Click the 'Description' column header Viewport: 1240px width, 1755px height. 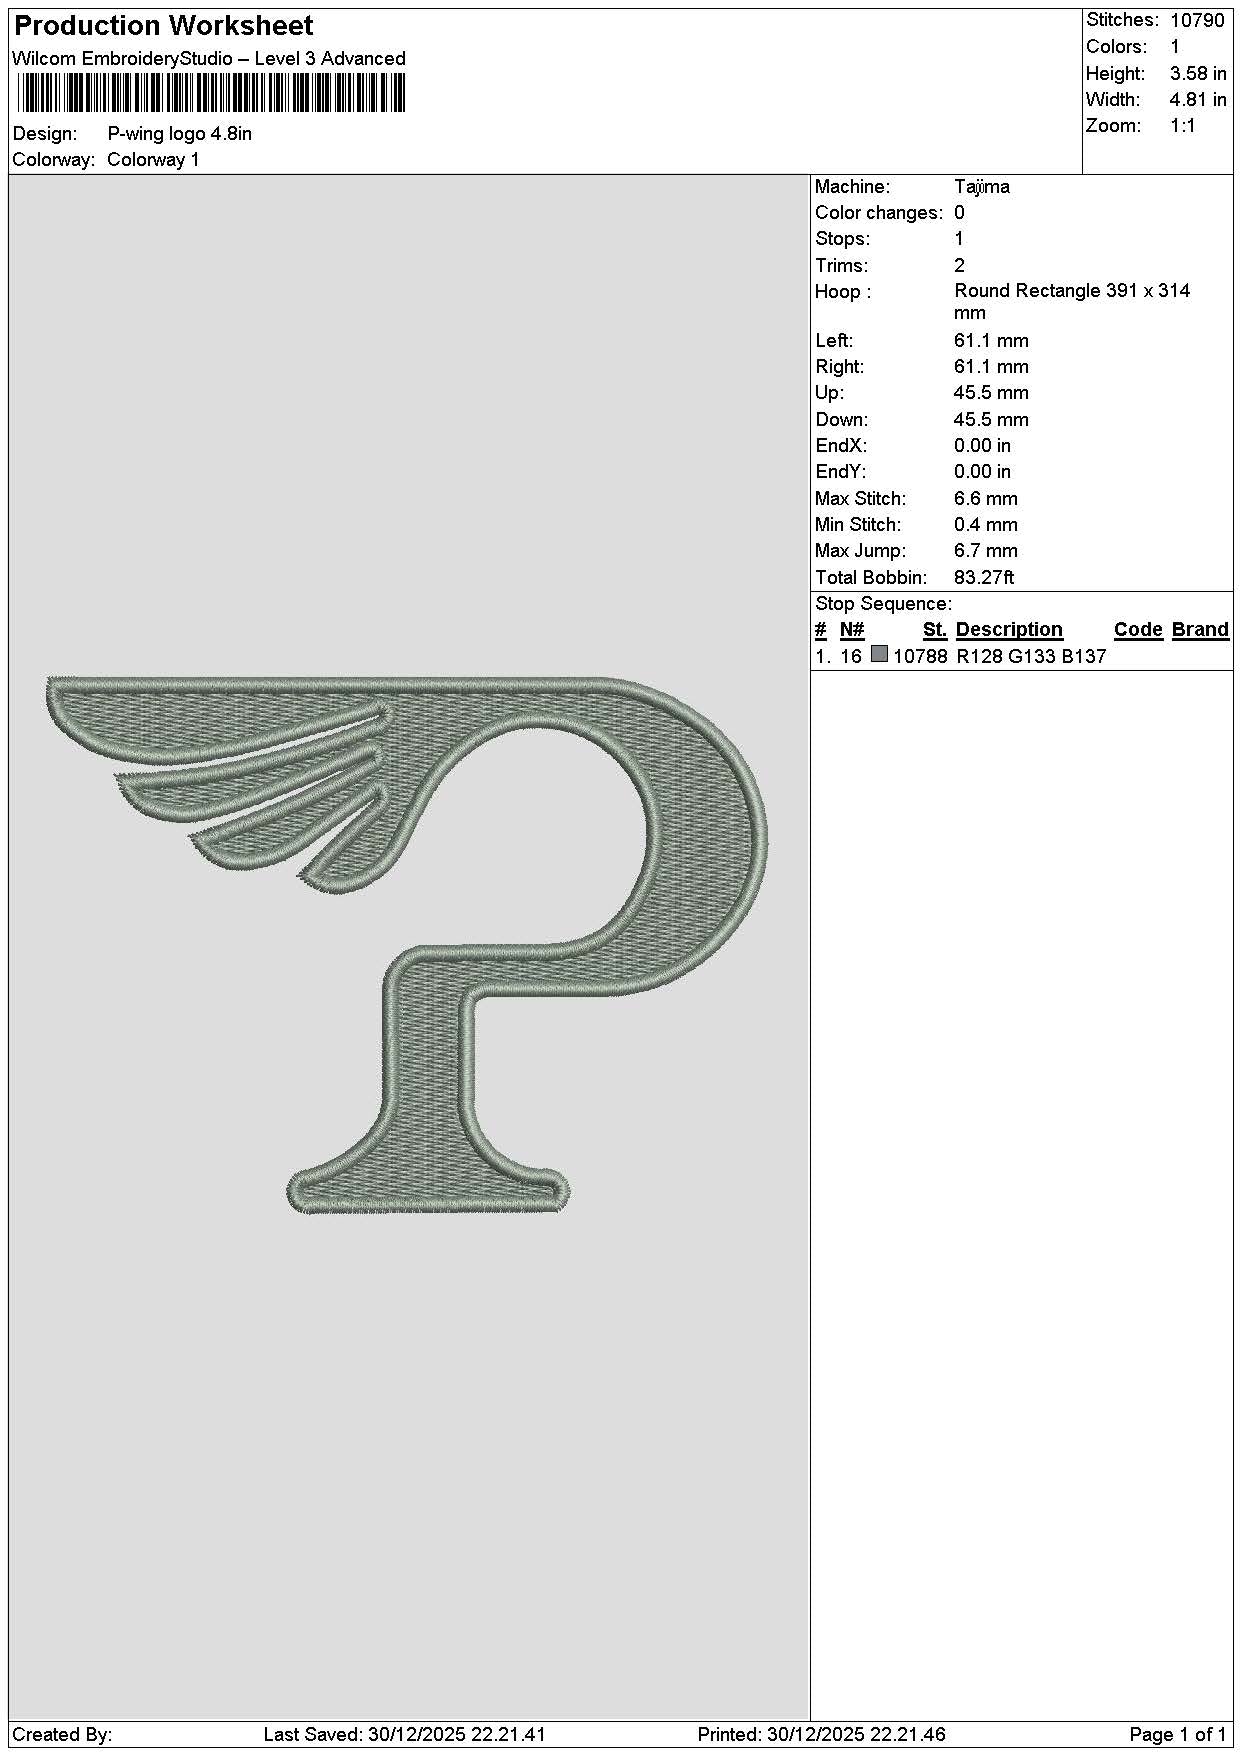pyautogui.click(x=1009, y=630)
